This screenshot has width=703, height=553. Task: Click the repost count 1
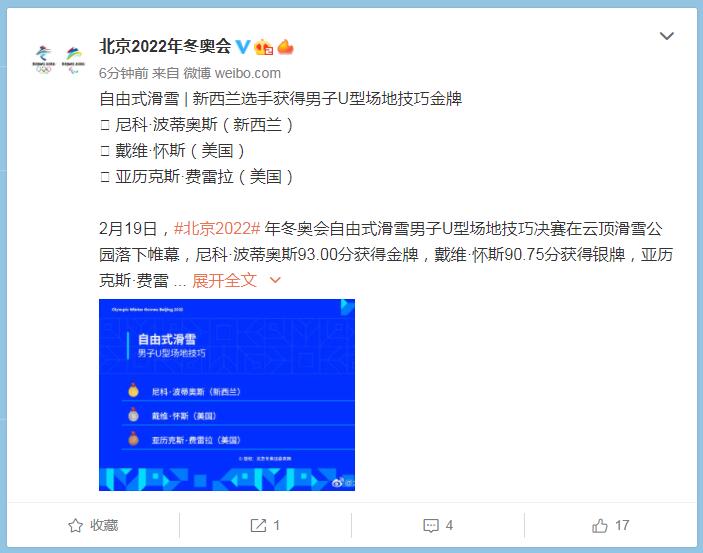276,525
